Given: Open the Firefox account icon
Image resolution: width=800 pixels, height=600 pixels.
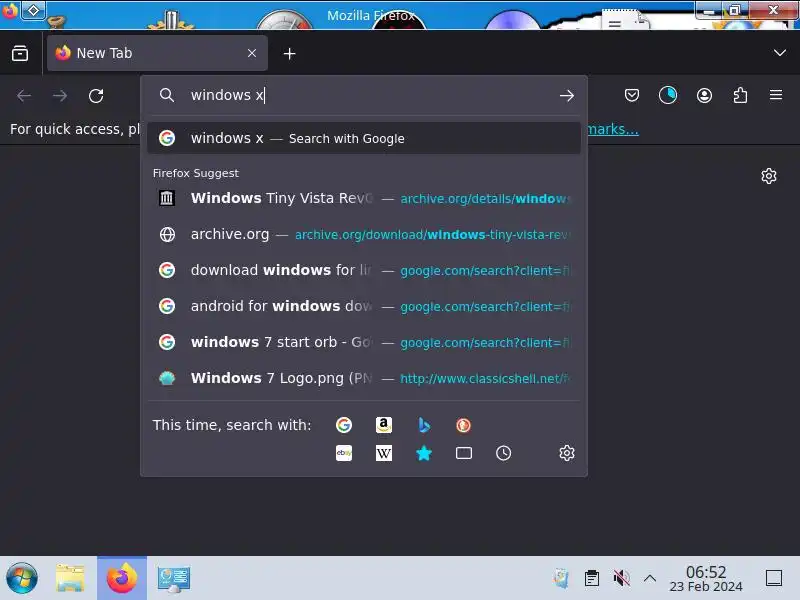Looking at the screenshot, I should tap(704, 95).
